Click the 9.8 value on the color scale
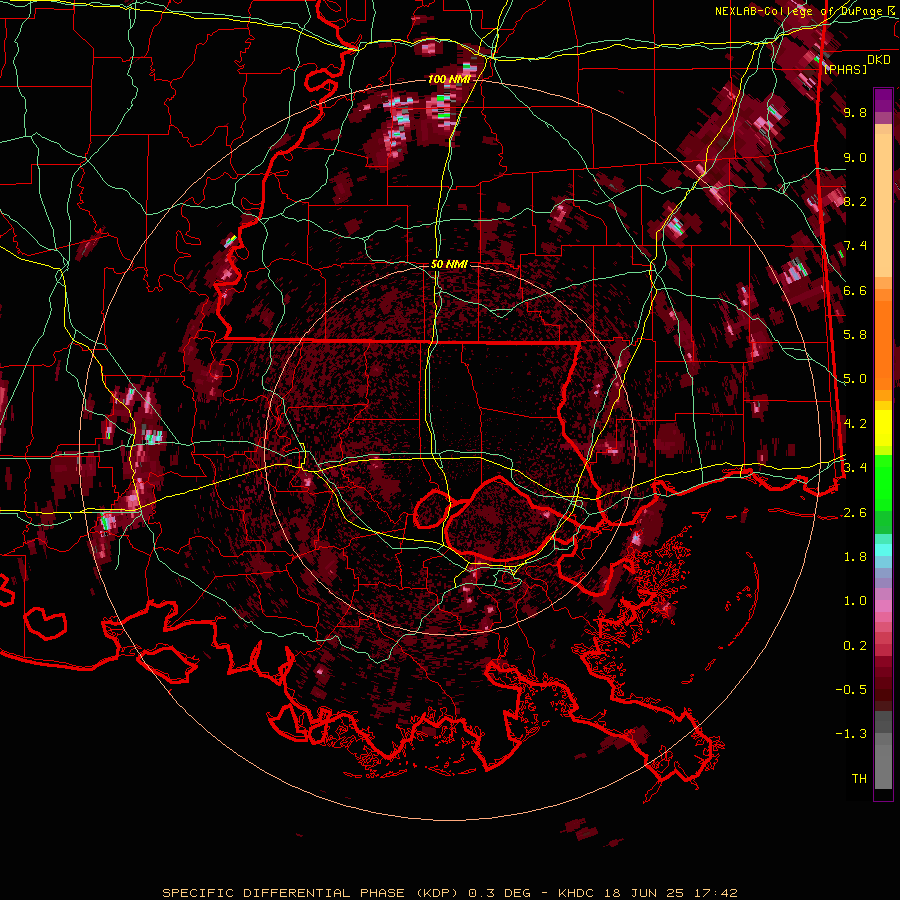 pyautogui.click(x=855, y=113)
